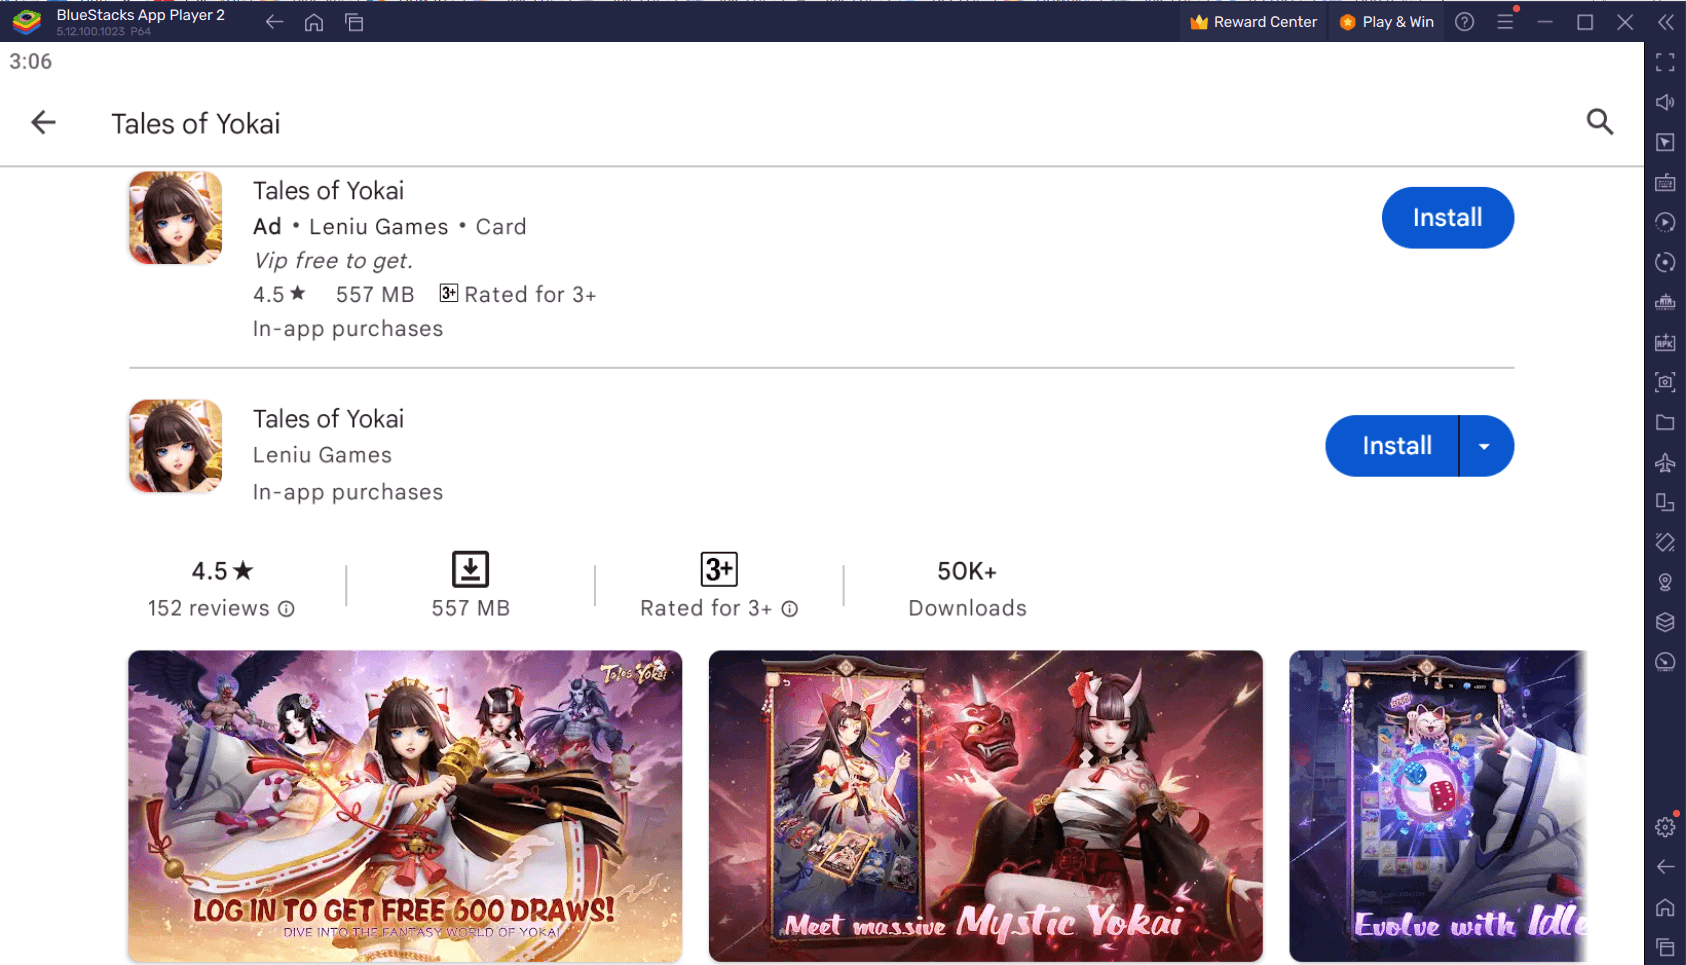Toggle BlueStacks fullscreen mode icon
Viewport: 1686px width, 965px height.
[1665, 62]
